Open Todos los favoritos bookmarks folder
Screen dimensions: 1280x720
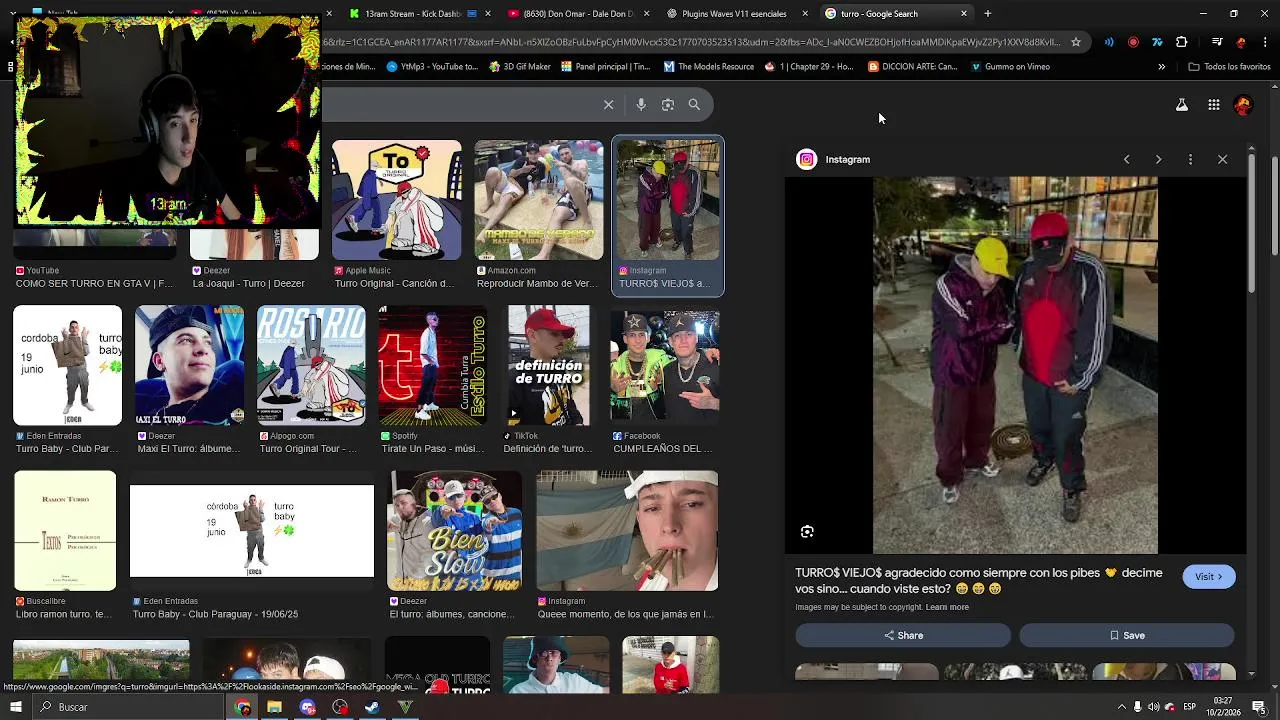pos(1229,67)
